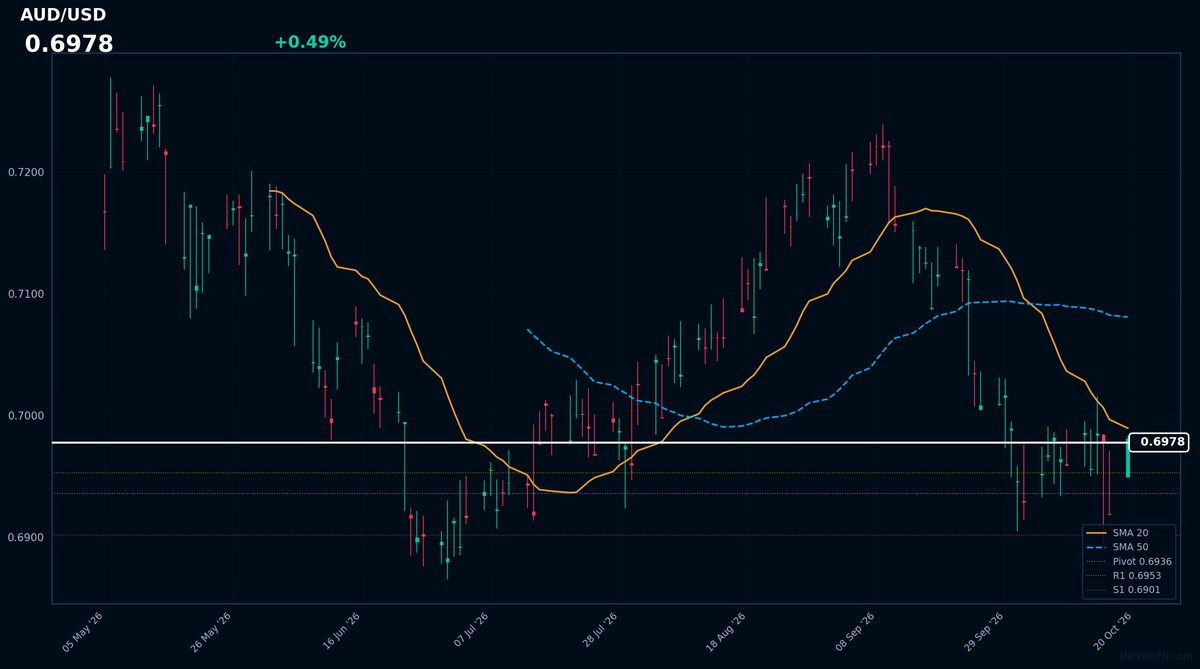Viewport: 1200px width, 669px height.
Task: Click the 0.6900 price axis label
Action: tap(25, 537)
